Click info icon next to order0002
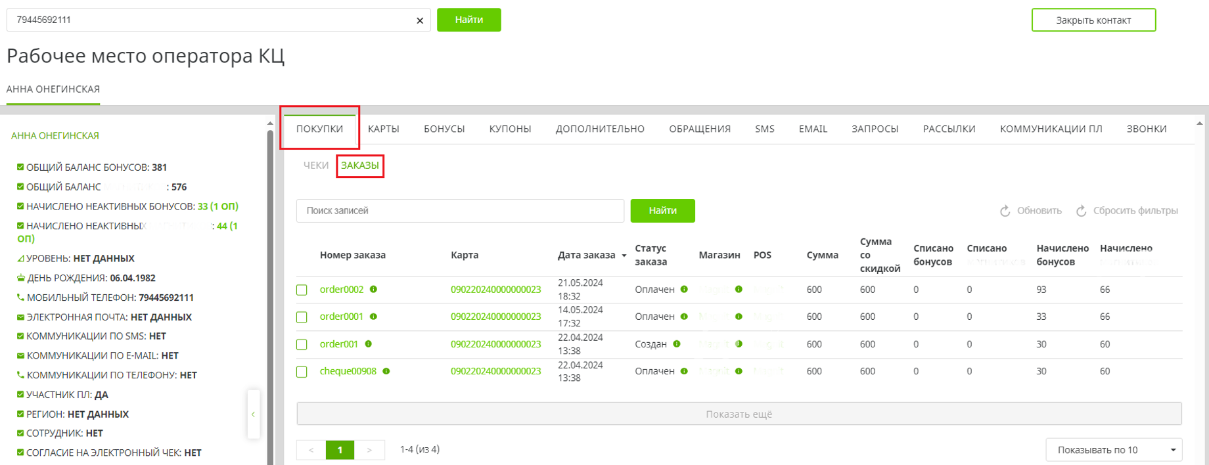Viewport: 1209px width, 465px height. [374, 290]
